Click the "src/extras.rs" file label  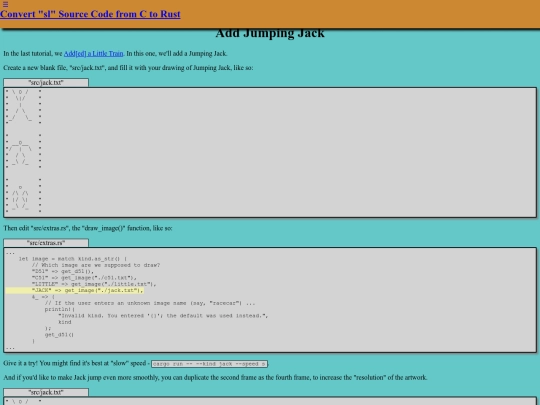pyautogui.click(x=46, y=243)
